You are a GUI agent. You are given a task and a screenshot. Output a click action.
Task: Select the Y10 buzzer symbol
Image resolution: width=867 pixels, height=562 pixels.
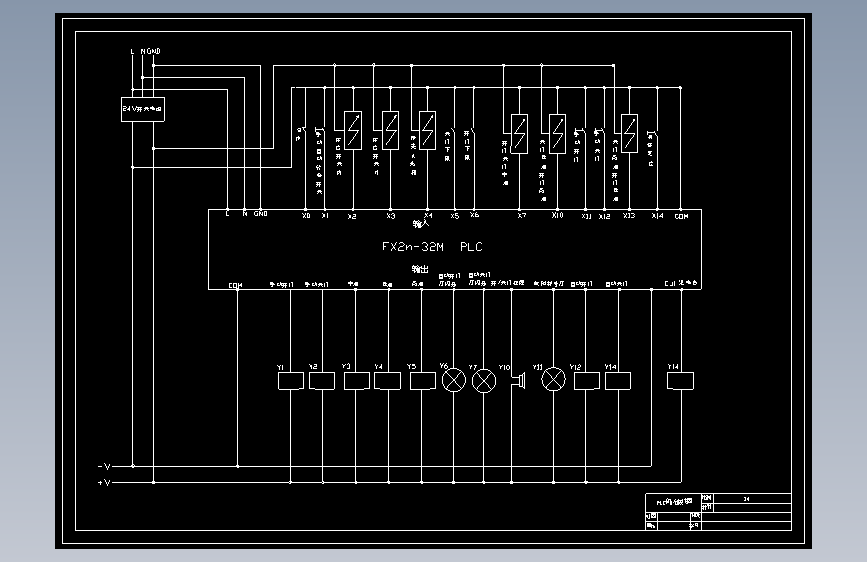(519, 381)
